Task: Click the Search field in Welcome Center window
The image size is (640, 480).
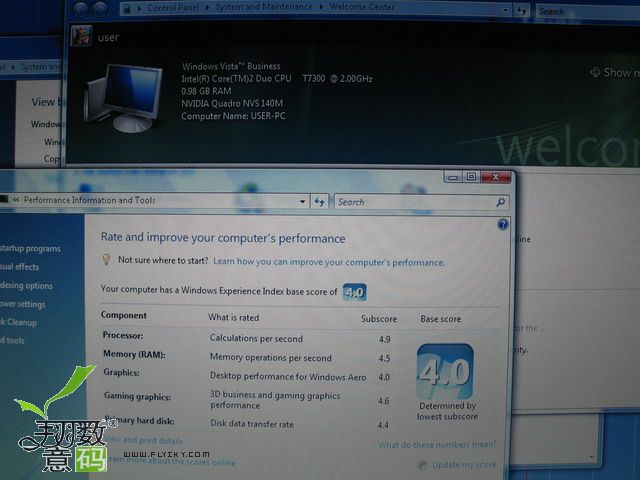Action: tap(588, 11)
